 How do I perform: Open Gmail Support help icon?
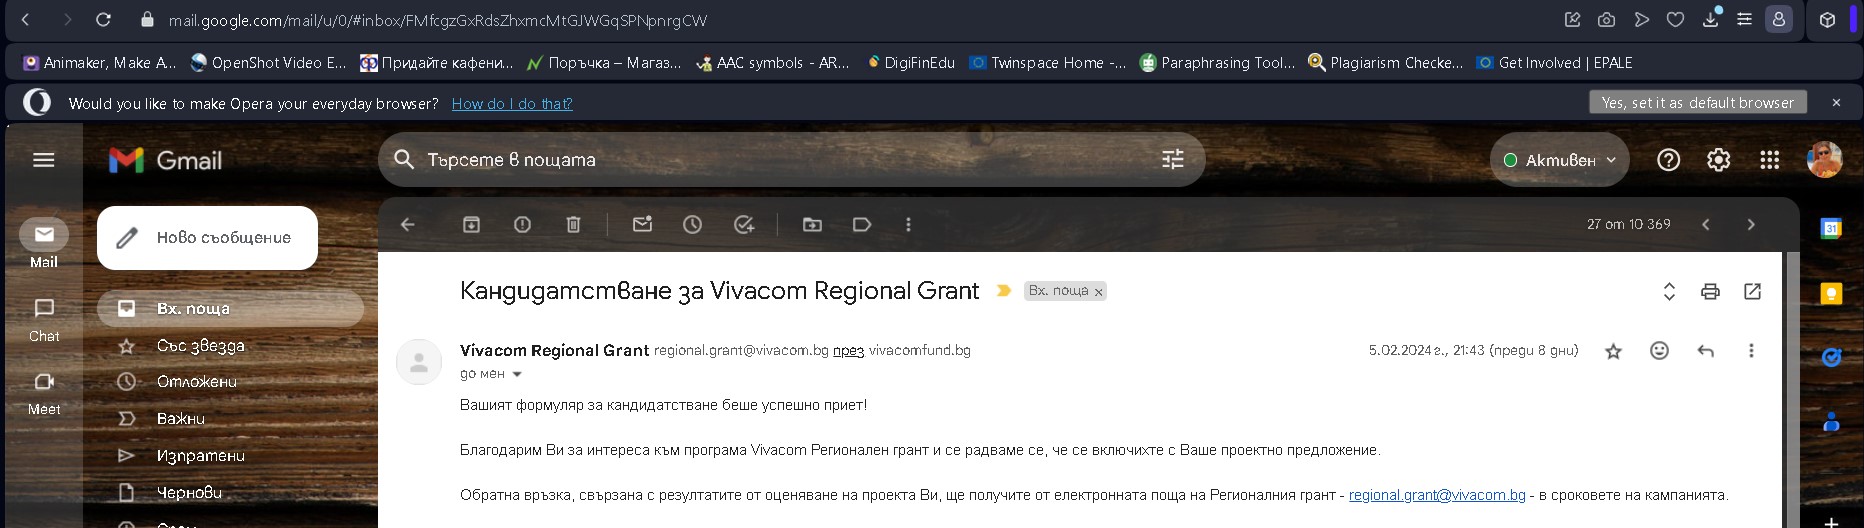[x=1668, y=160]
